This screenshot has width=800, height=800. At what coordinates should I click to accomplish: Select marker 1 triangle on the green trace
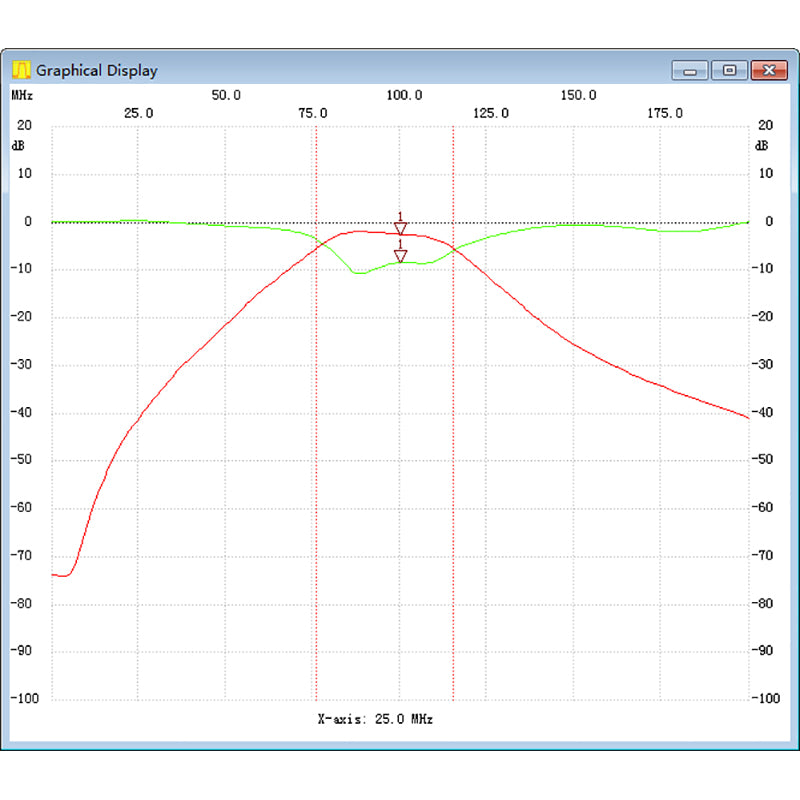(401, 256)
